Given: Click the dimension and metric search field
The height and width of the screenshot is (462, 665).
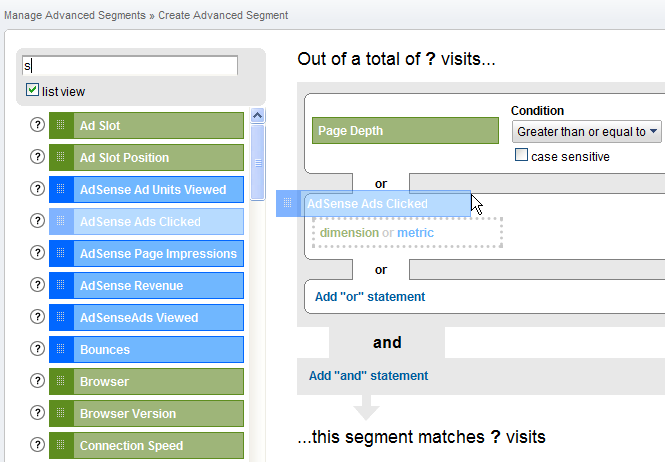Looking at the screenshot, I should click(130, 66).
